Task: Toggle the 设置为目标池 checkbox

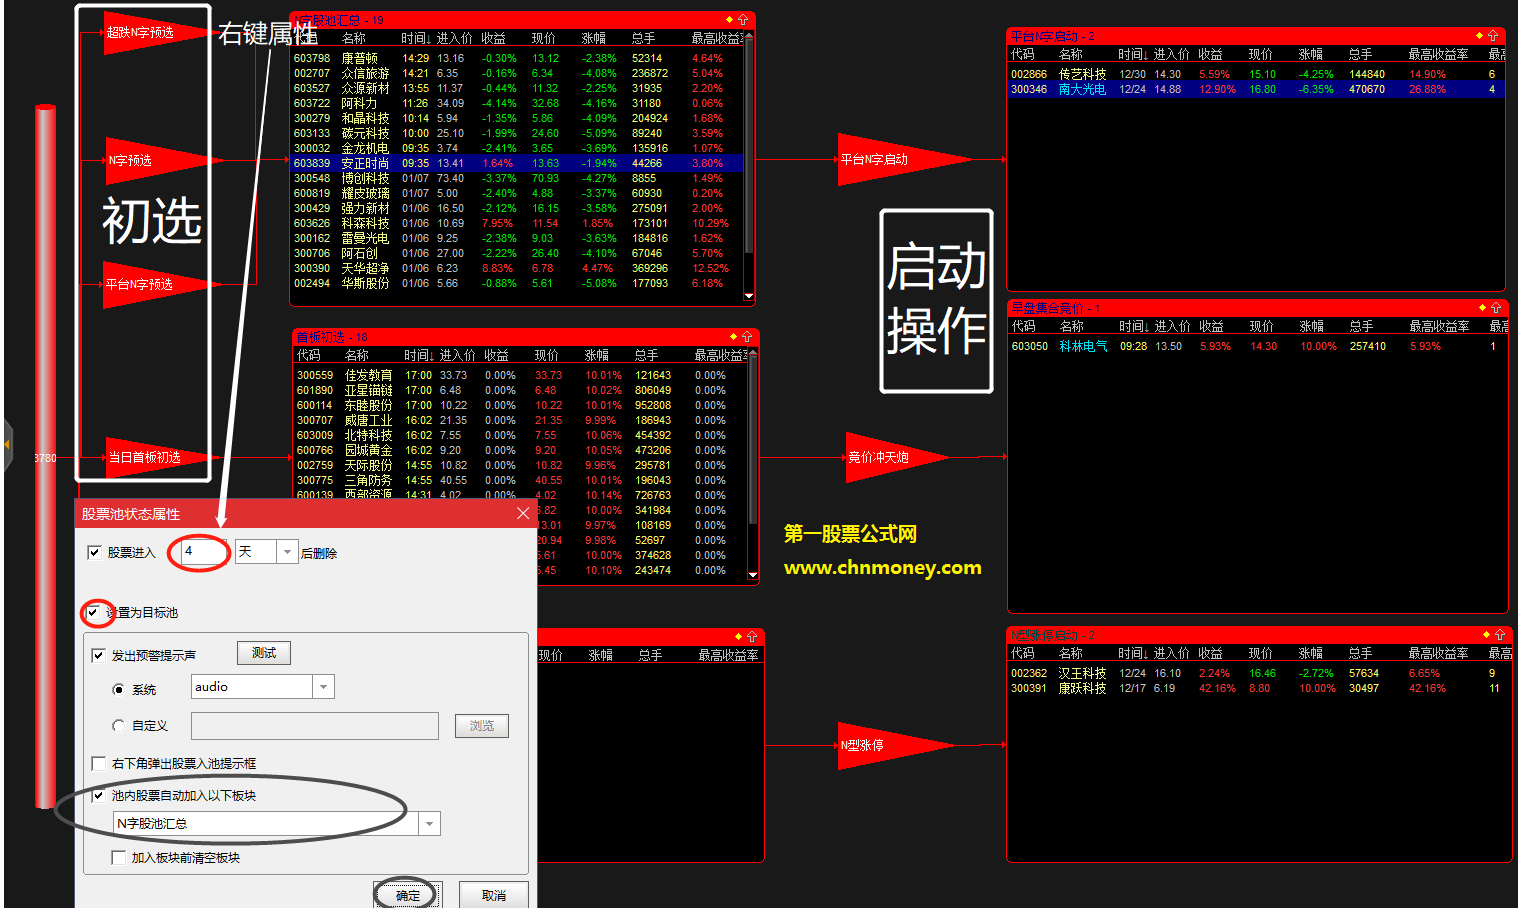Action: 93,612
